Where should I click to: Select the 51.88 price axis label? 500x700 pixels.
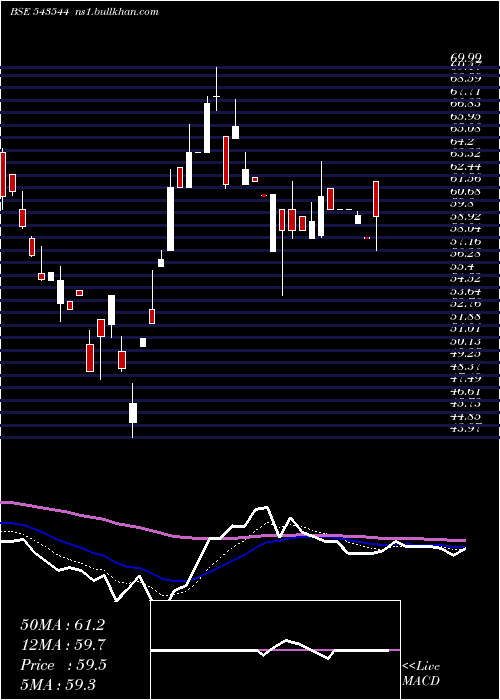pyautogui.click(x=466, y=317)
